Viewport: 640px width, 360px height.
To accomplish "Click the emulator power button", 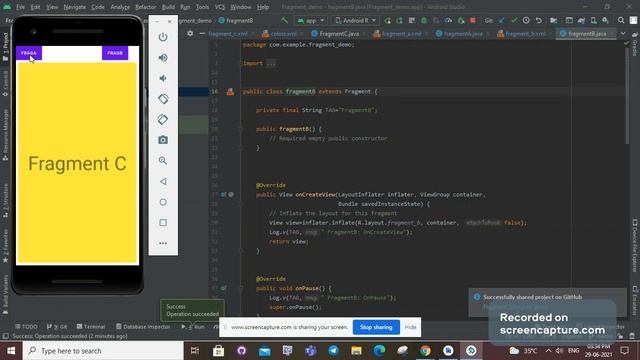I will pyautogui.click(x=163, y=37).
